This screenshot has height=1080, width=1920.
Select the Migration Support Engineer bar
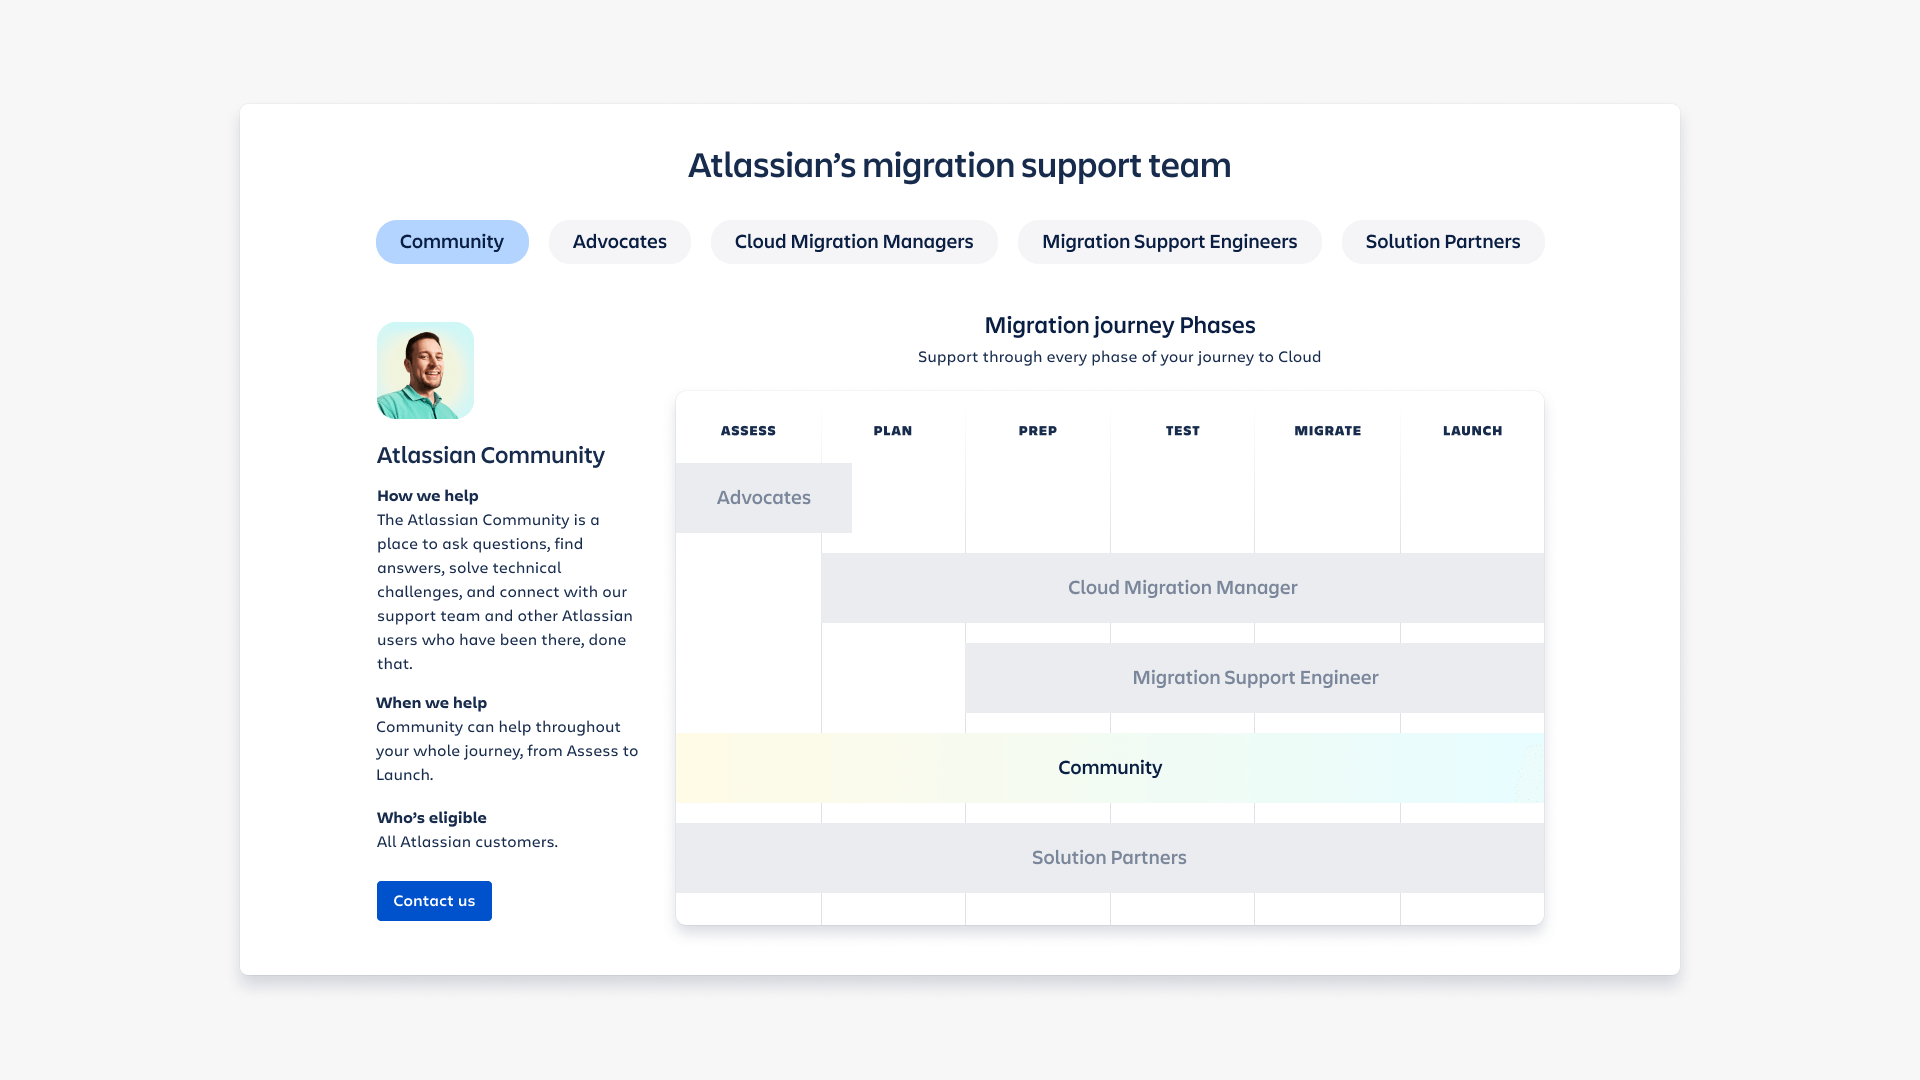1255,678
